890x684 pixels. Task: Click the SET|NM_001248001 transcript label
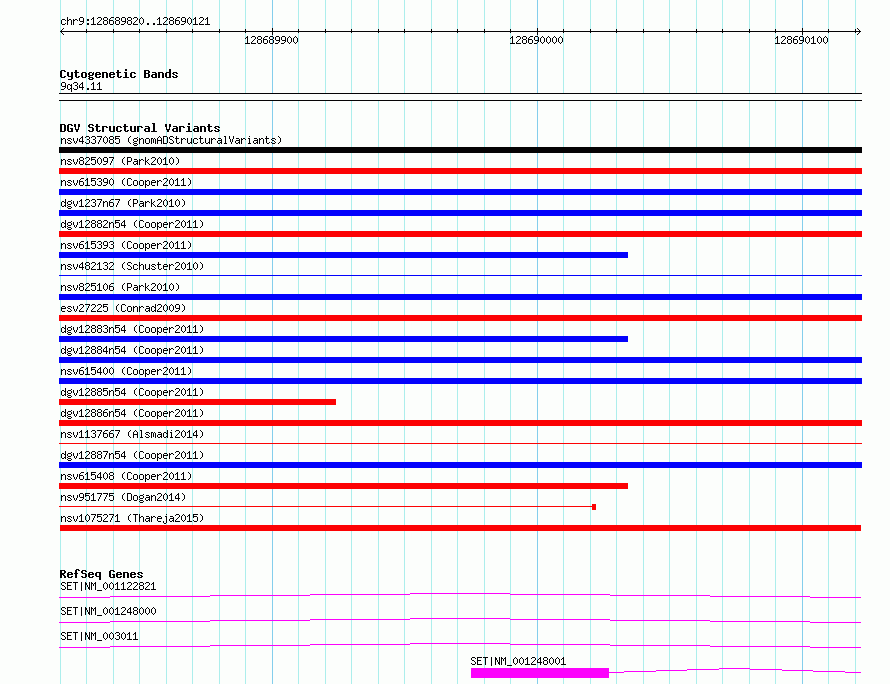pyautogui.click(x=518, y=661)
